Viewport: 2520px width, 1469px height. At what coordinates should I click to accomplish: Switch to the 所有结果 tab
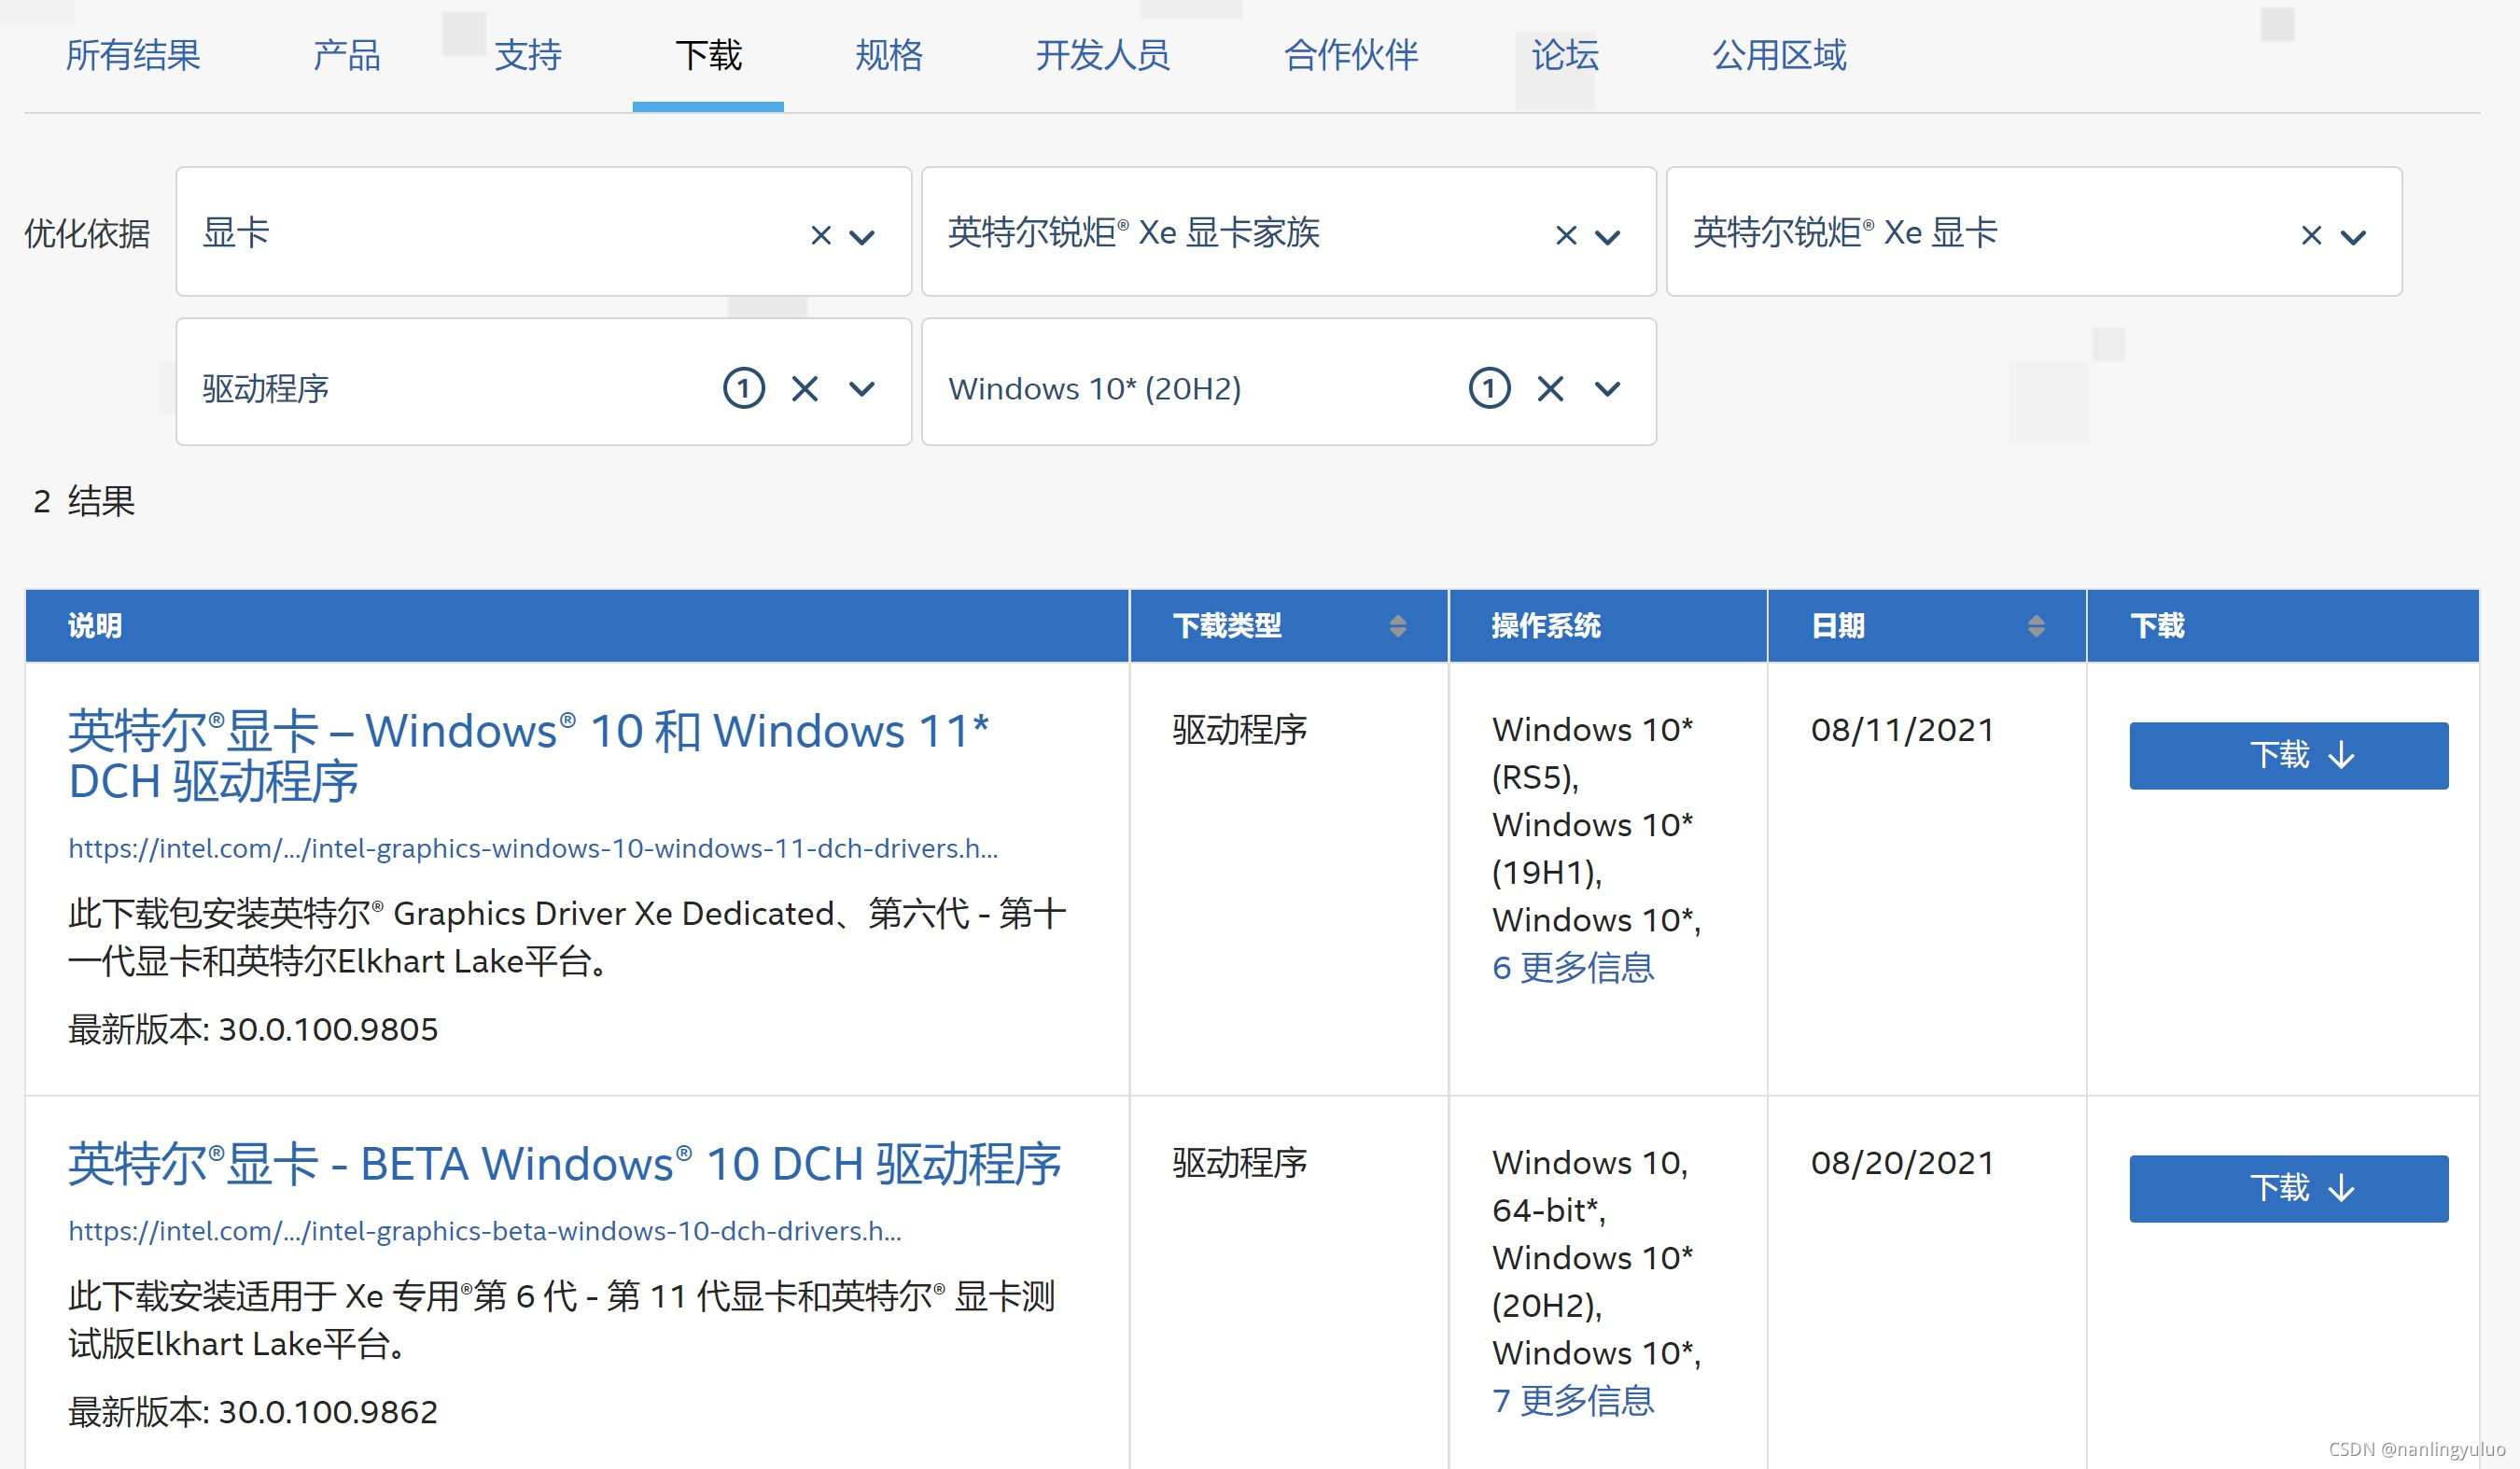pos(133,55)
